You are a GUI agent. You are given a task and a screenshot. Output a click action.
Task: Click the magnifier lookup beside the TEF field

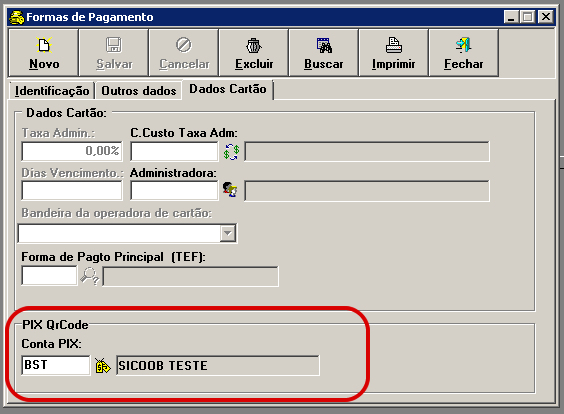coord(89,276)
